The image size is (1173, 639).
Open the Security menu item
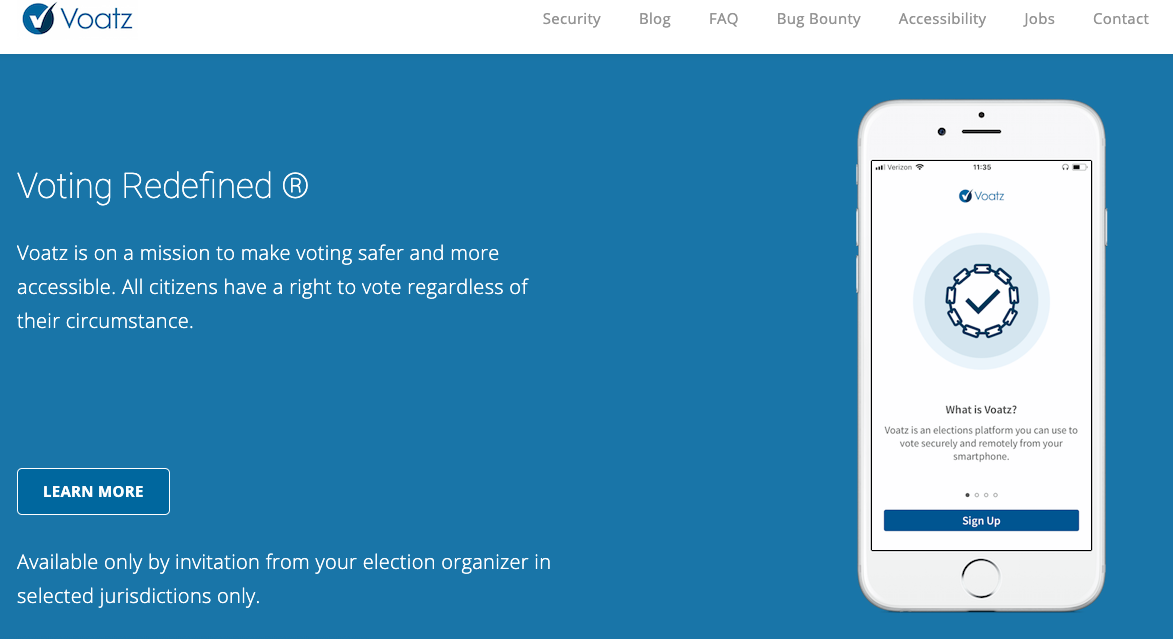pyautogui.click(x=572, y=19)
